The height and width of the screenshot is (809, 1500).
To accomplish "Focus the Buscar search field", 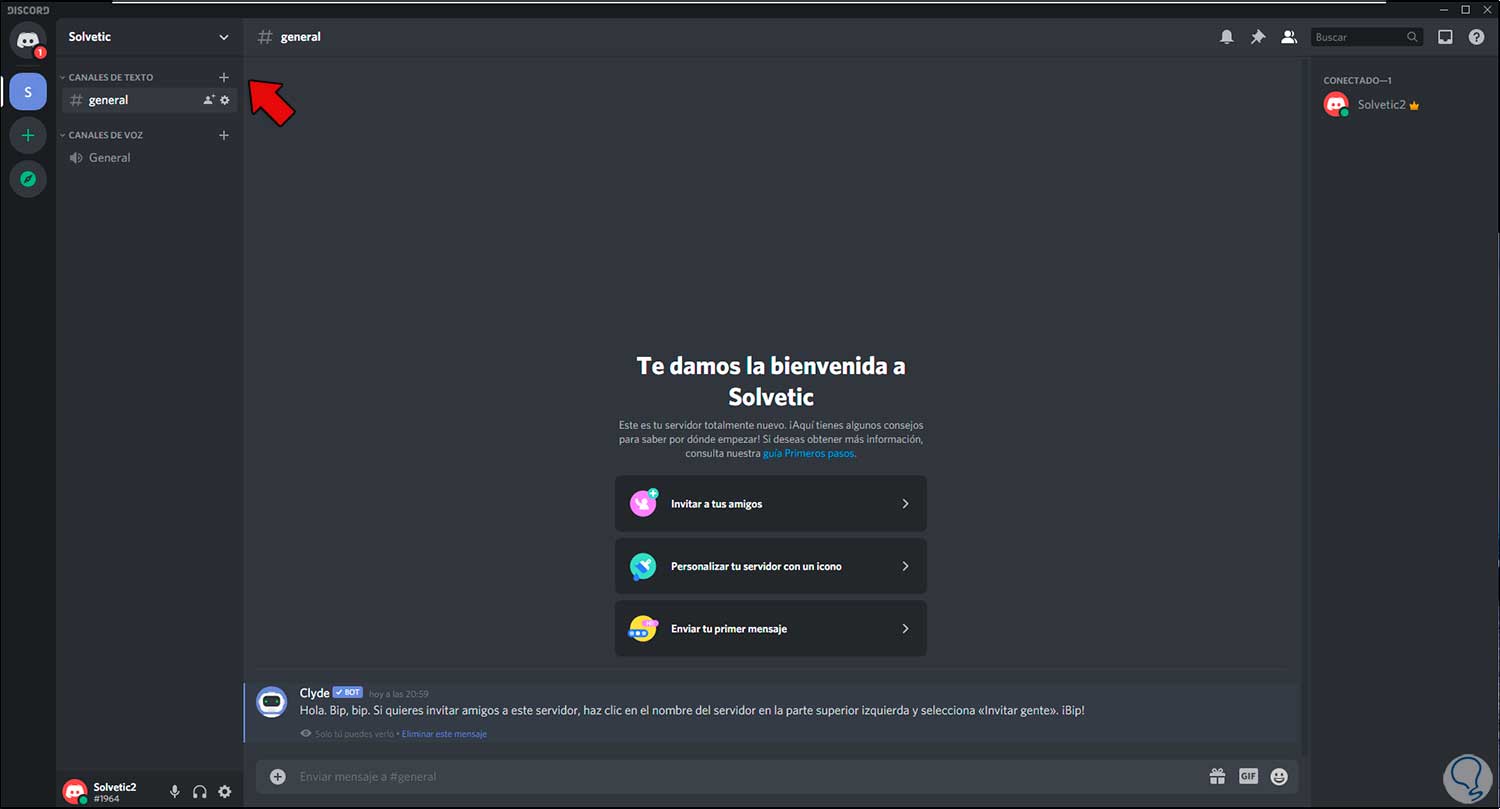I will pyautogui.click(x=1366, y=37).
